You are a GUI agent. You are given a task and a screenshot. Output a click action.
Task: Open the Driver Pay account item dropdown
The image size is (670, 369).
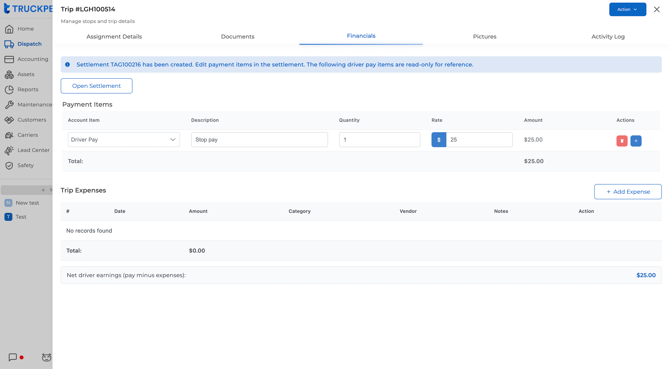(x=123, y=140)
